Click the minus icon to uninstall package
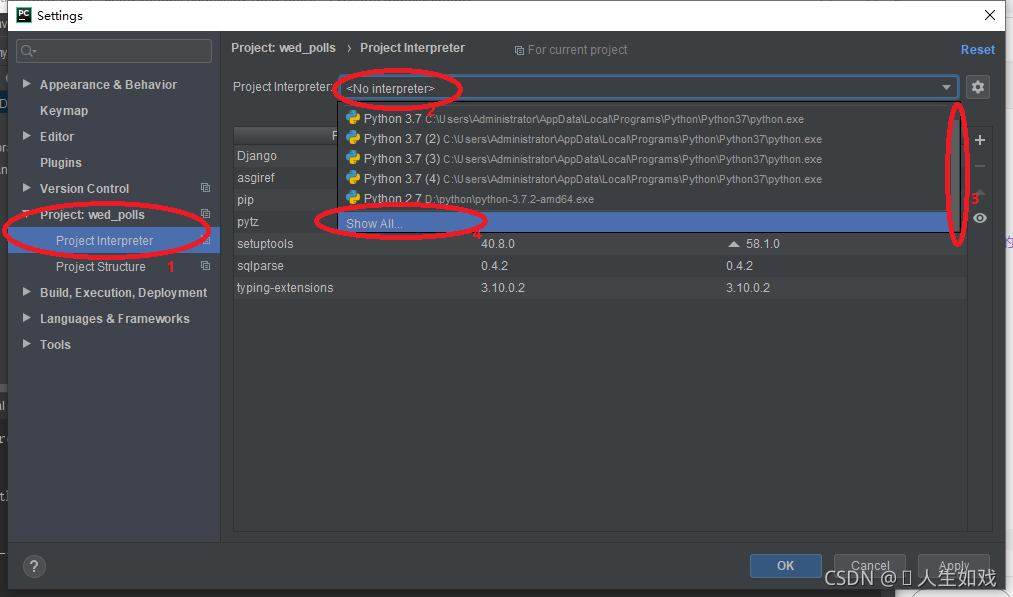The width and height of the screenshot is (1013, 597). click(979, 166)
